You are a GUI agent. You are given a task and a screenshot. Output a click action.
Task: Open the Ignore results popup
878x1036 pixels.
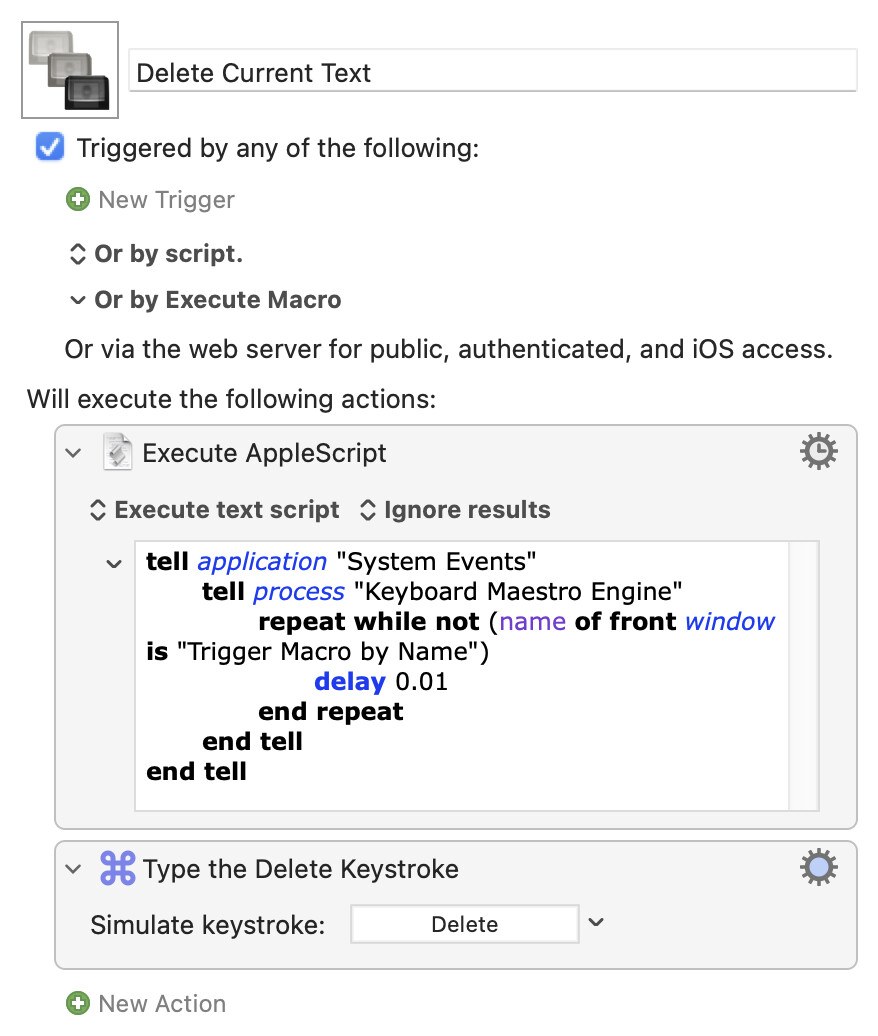455,510
